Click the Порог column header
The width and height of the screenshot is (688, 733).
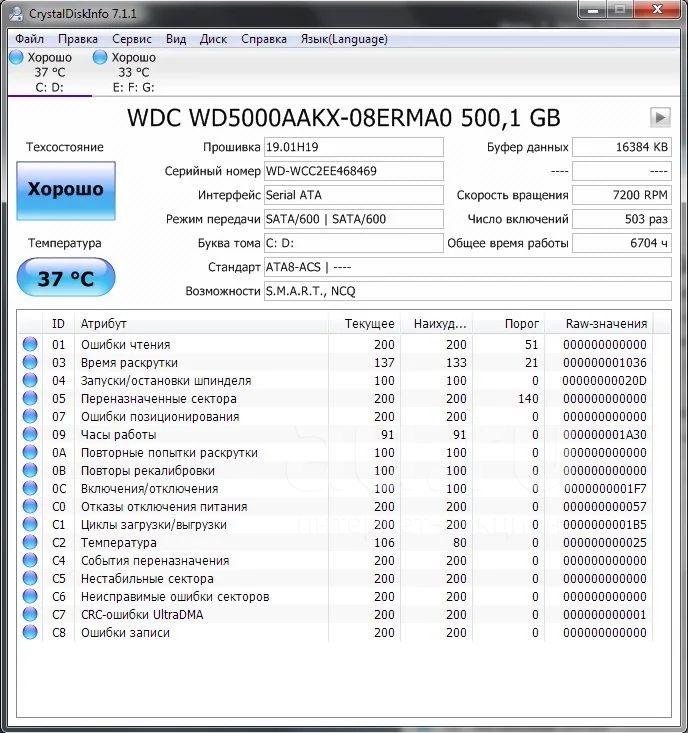pyautogui.click(x=509, y=323)
